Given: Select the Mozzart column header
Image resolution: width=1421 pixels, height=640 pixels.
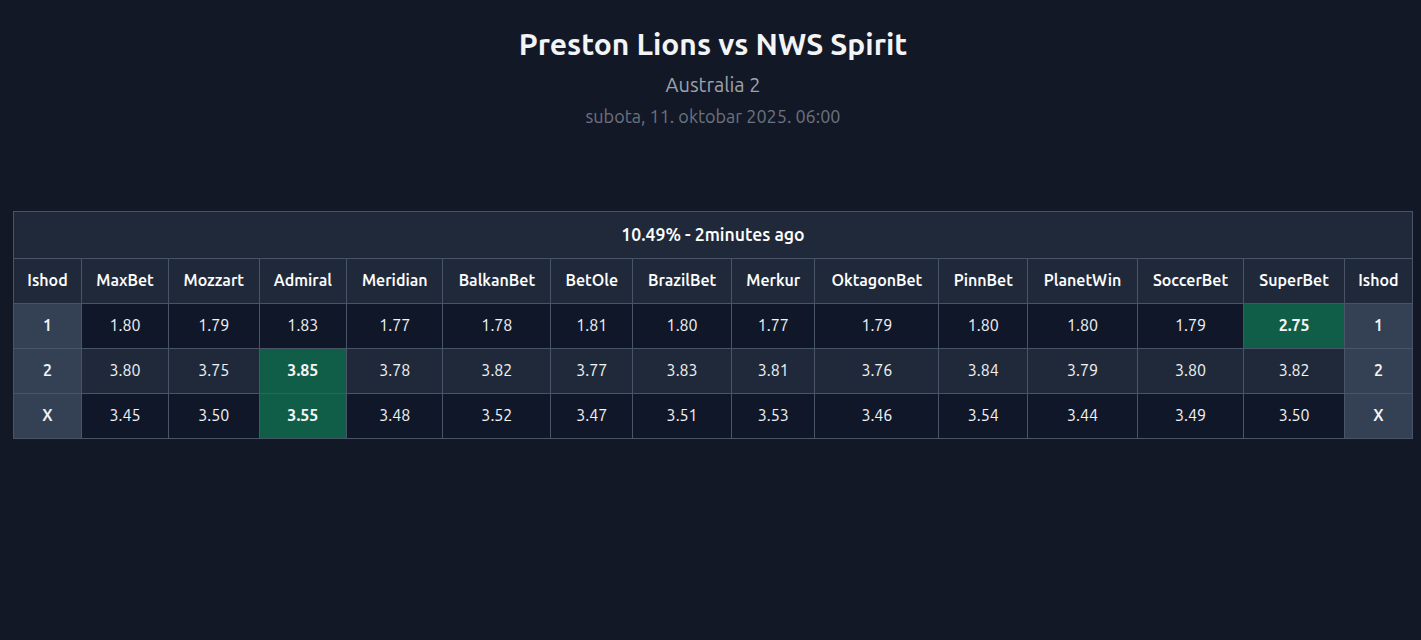Looking at the screenshot, I should pos(213,280).
